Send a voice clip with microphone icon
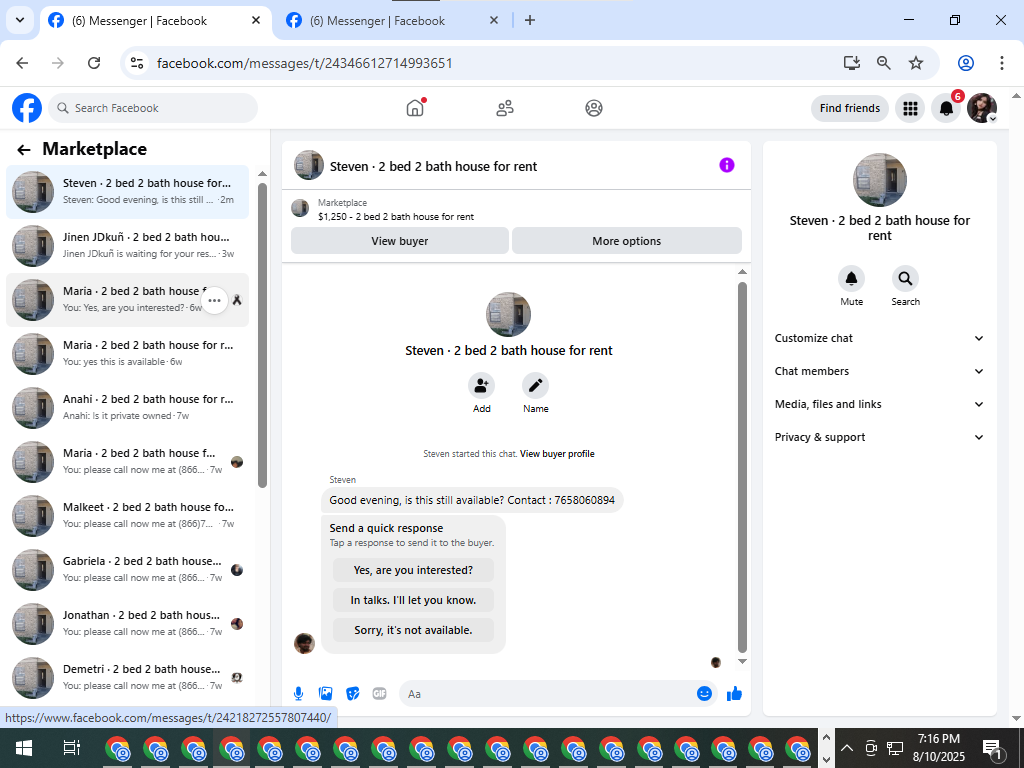The width and height of the screenshot is (1024, 768). pos(298,694)
